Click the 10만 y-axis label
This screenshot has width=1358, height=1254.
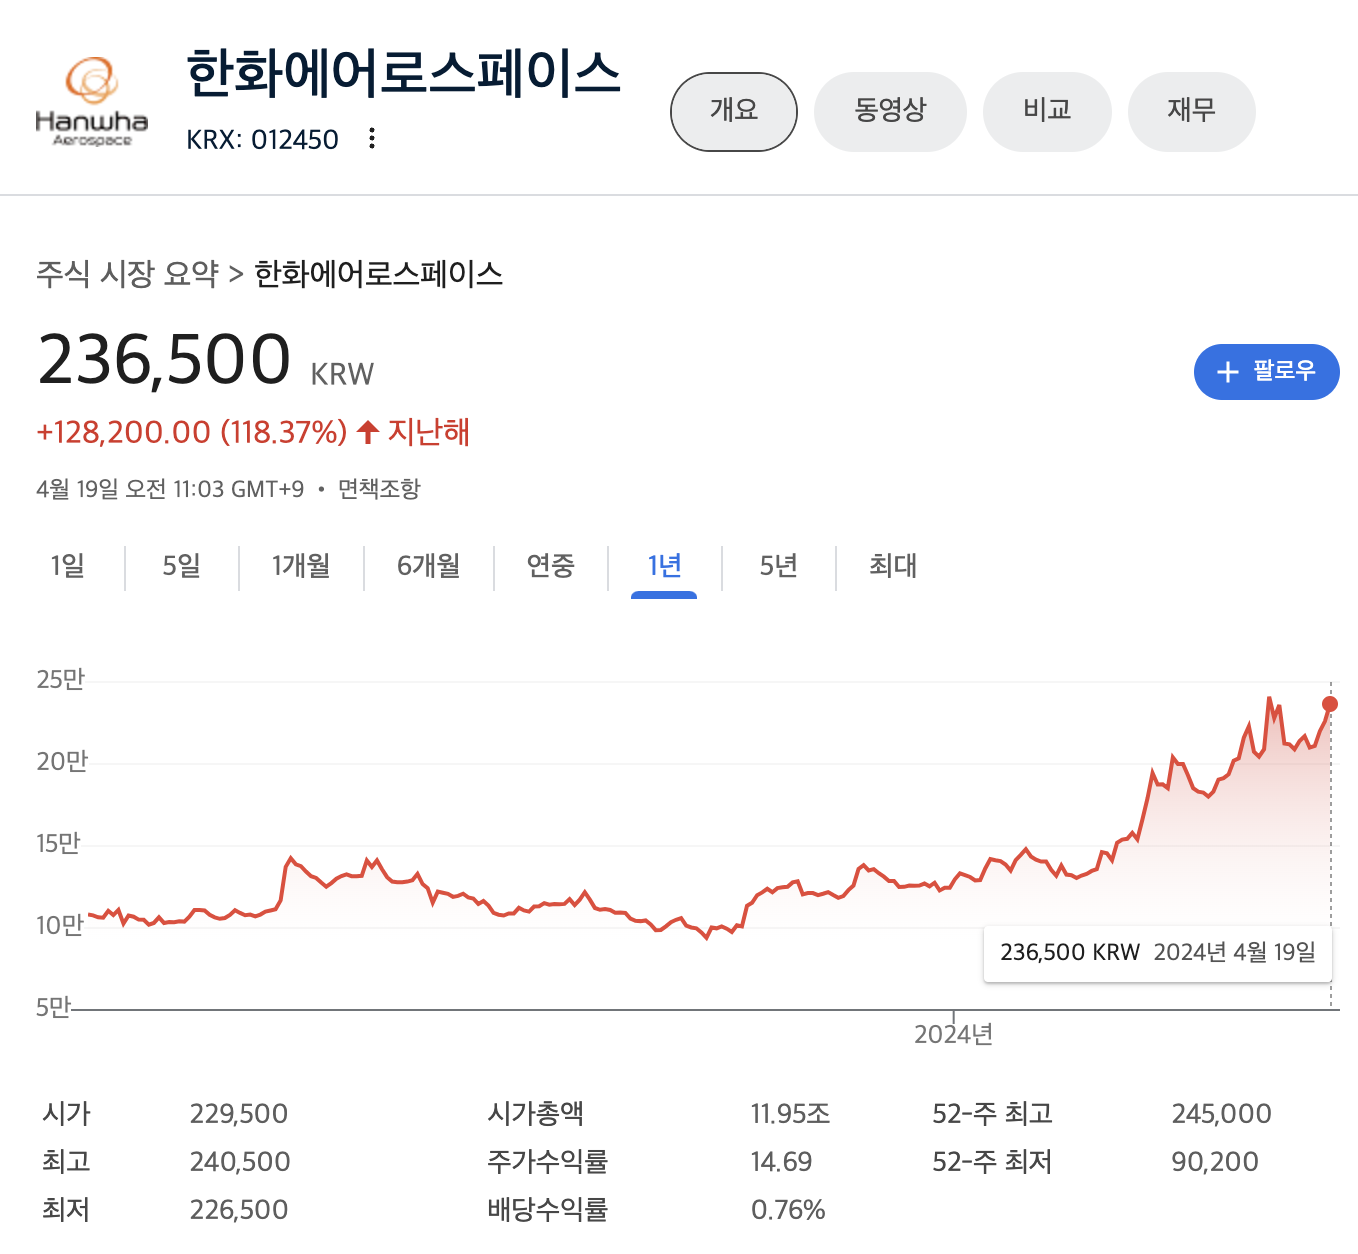click(x=60, y=925)
